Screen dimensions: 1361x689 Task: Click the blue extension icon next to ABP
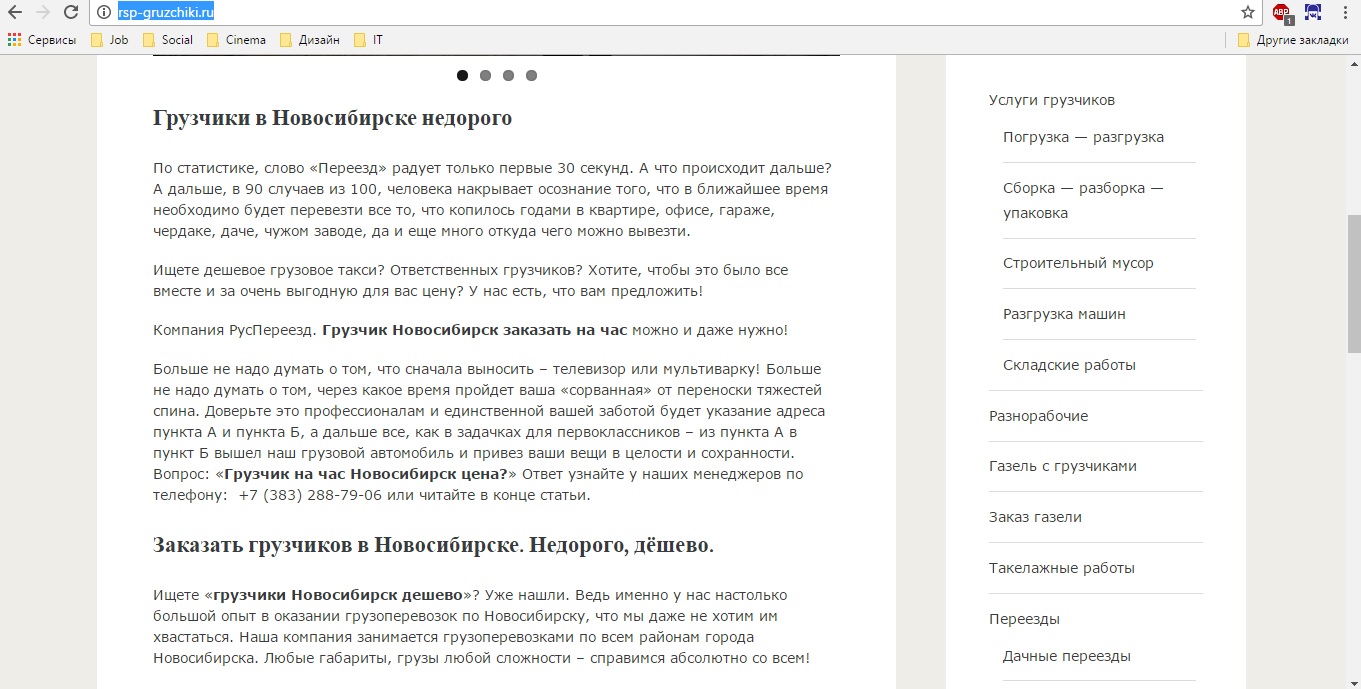(1313, 12)
